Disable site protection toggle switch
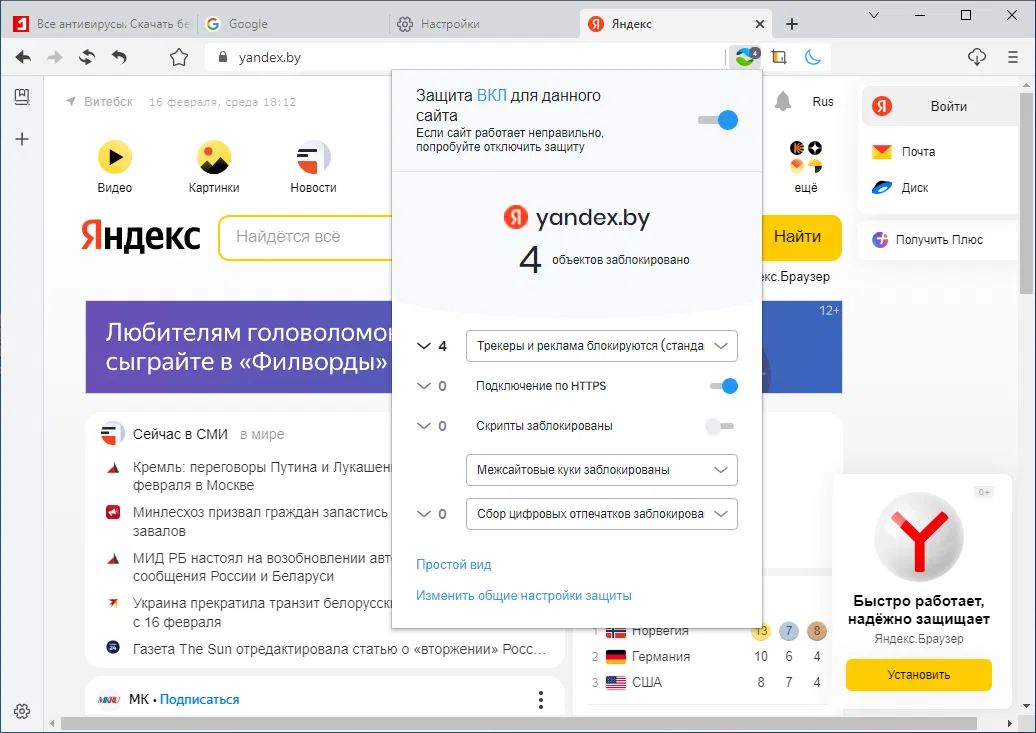Screen dimensions: 1036x733 click(x=718, y=120)
